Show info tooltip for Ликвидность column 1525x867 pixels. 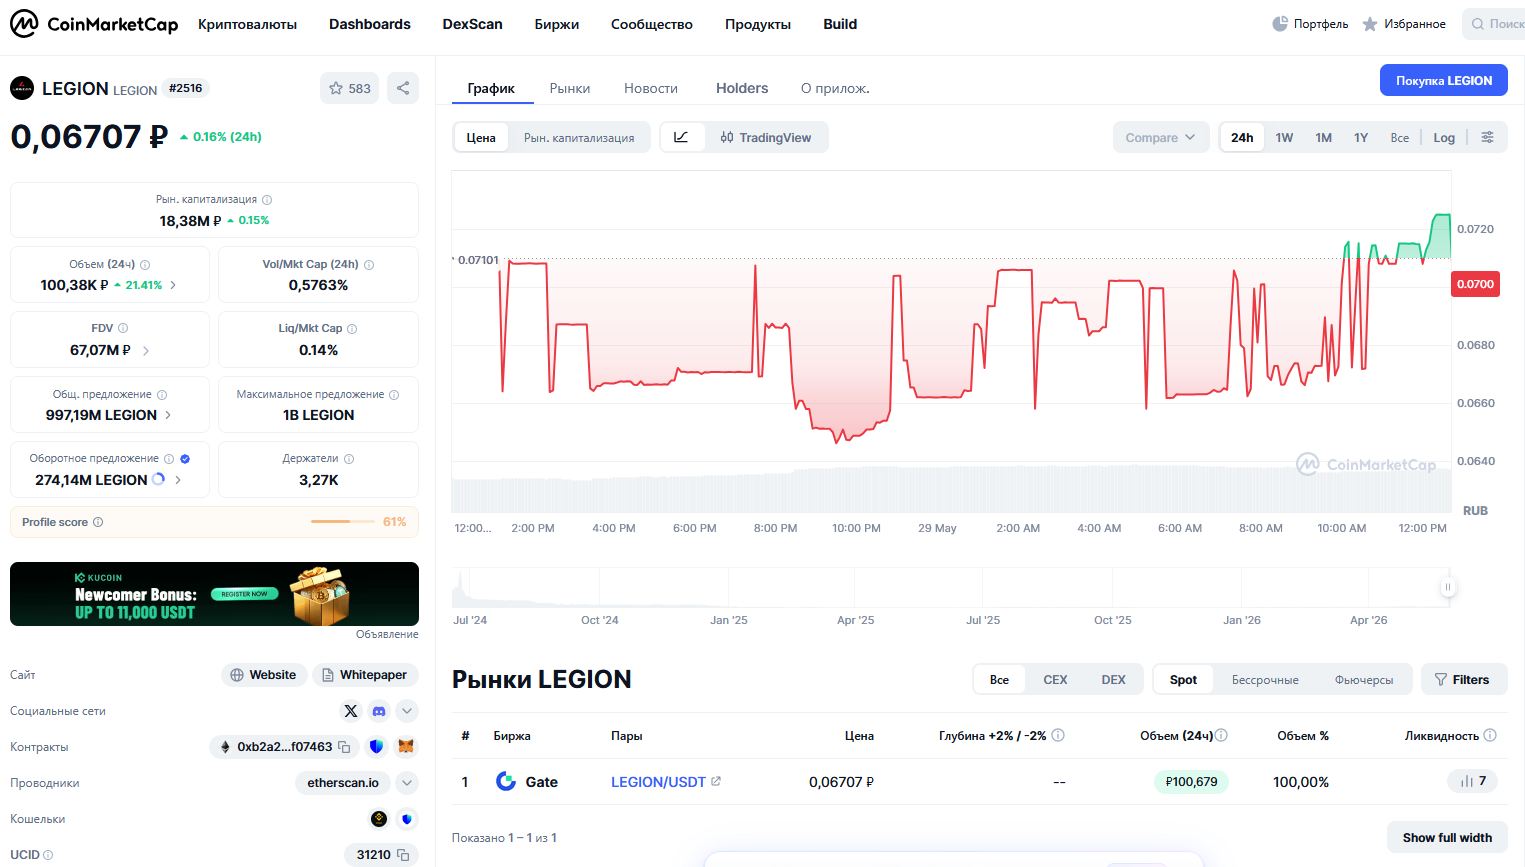point(1490,735)
